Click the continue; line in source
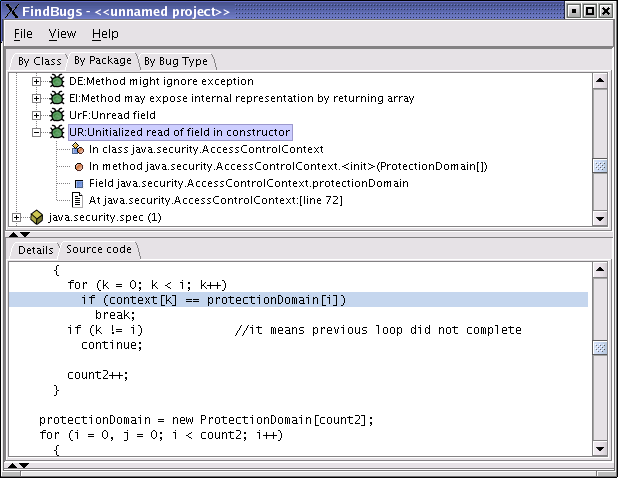Viewport: 618px width, 478px height. 112,345
